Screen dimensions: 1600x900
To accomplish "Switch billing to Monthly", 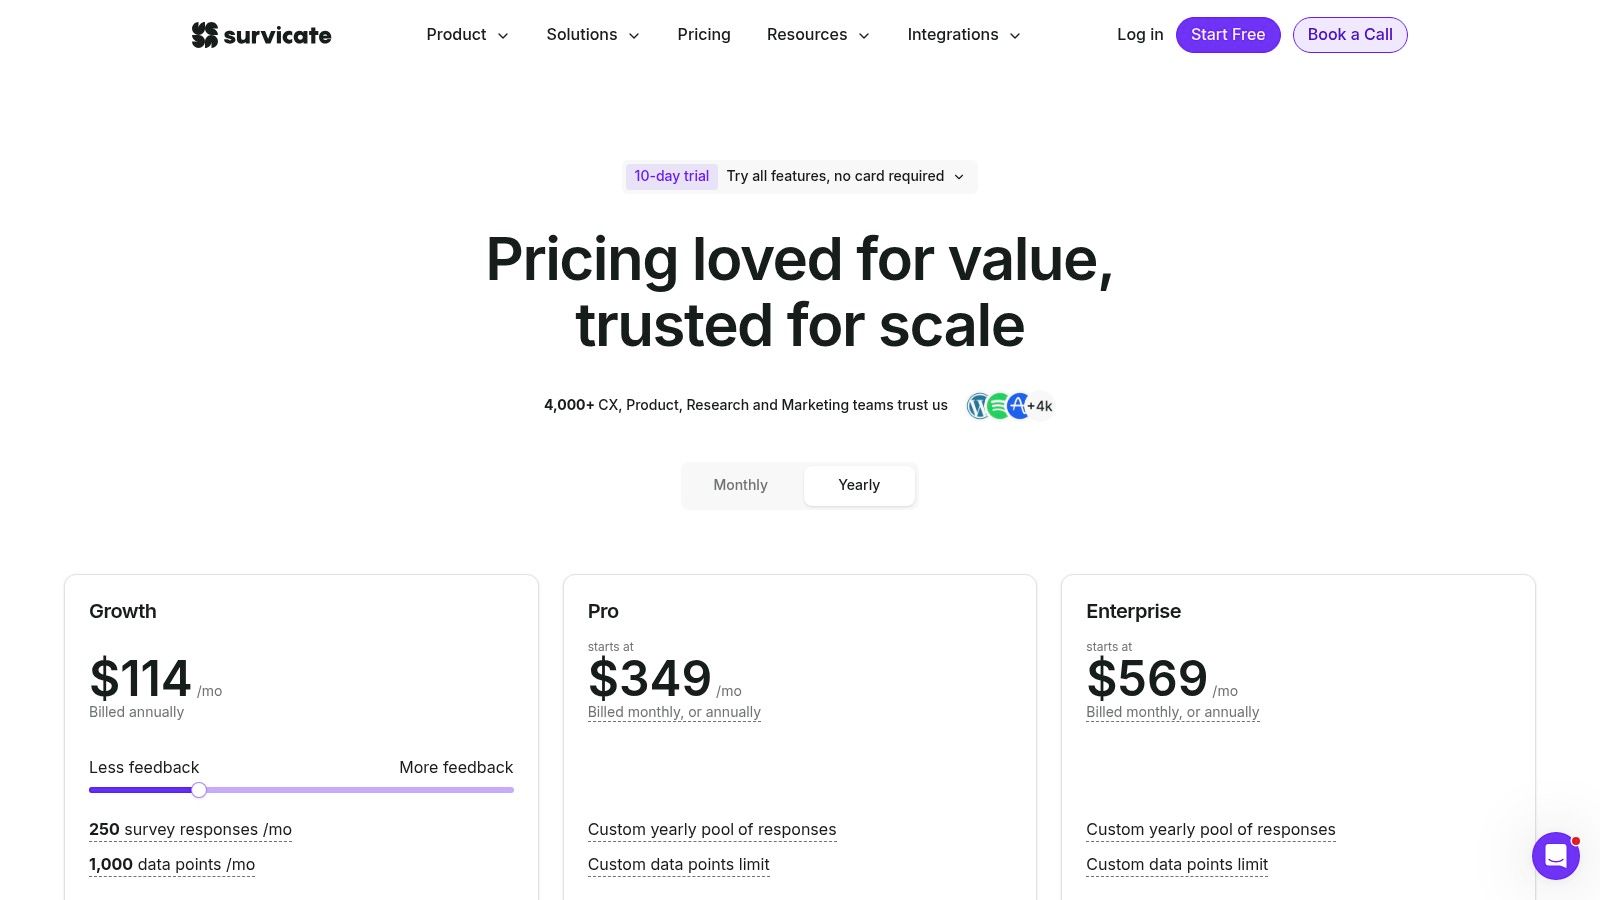I will point(740,485).
